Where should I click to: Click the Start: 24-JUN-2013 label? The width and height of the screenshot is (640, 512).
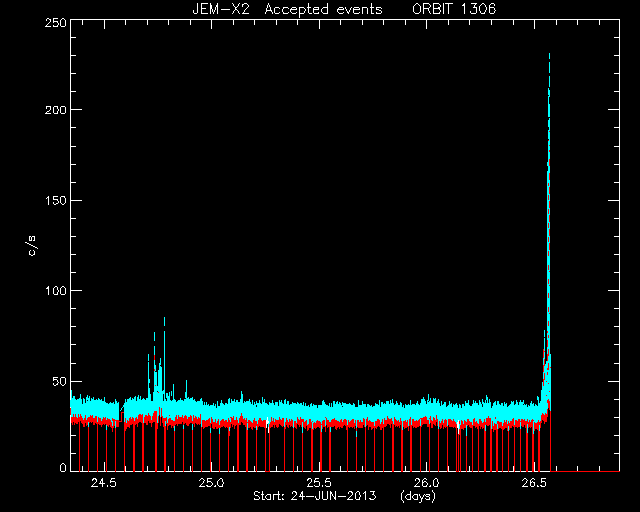coord(314,496)
